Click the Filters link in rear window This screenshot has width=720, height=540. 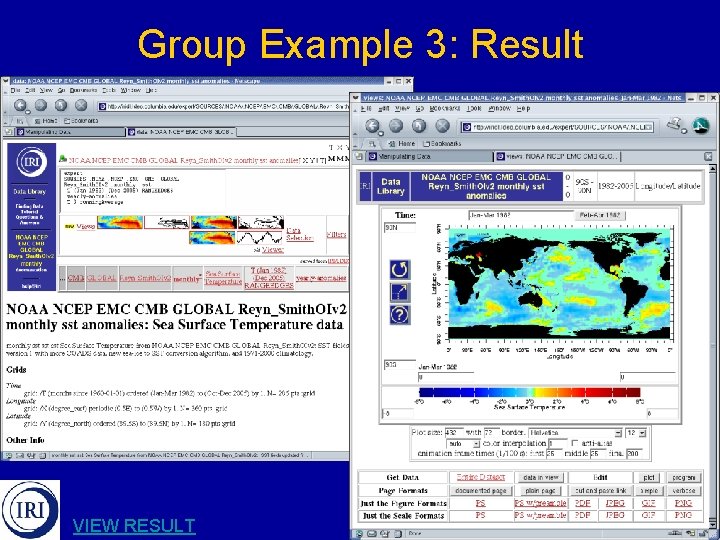(336, 234)
